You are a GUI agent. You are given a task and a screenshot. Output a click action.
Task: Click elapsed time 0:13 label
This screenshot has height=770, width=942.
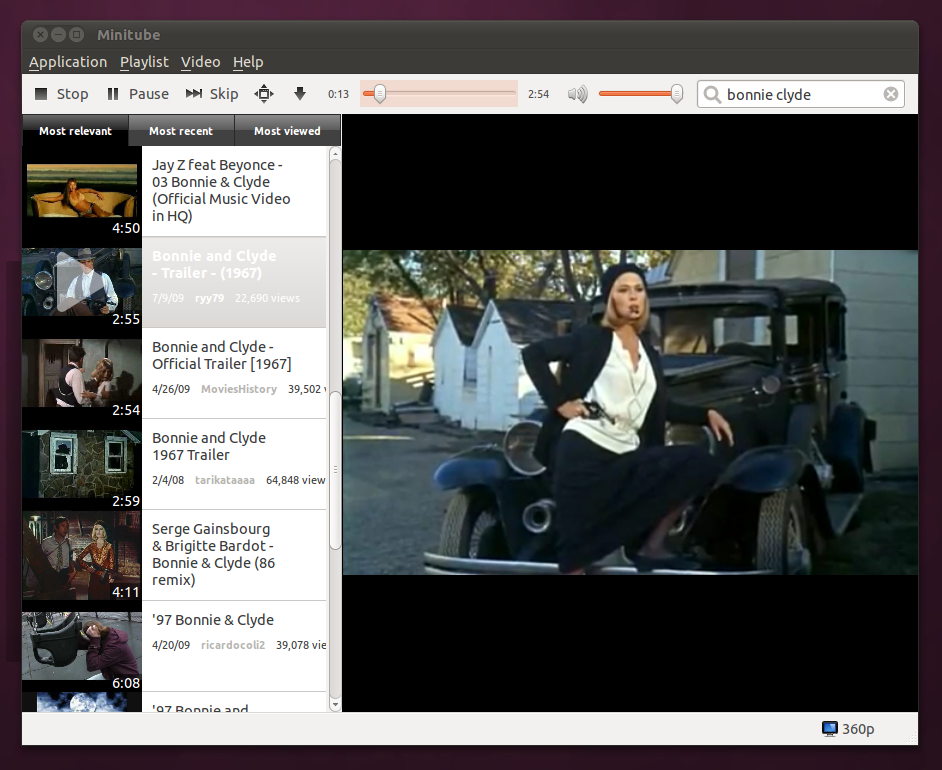pyautogui.click(x=338, y=94)
